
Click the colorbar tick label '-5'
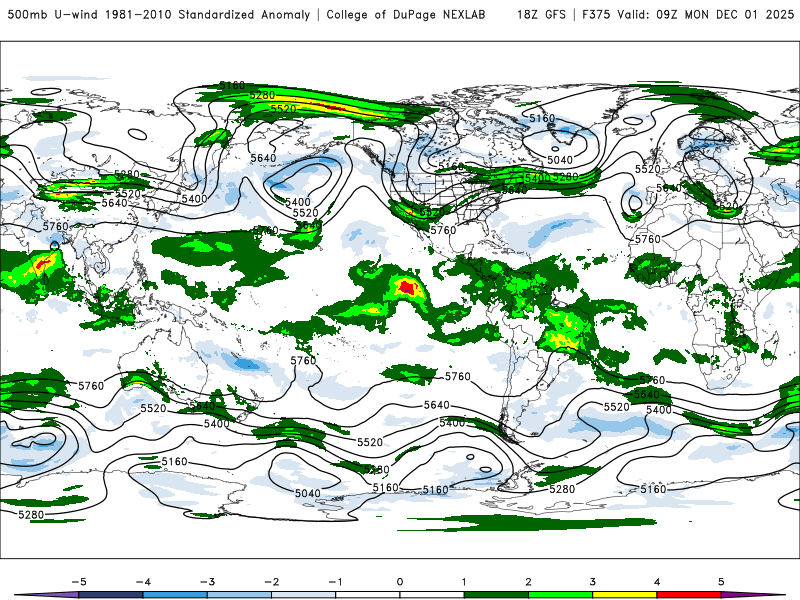click(79, 582)
